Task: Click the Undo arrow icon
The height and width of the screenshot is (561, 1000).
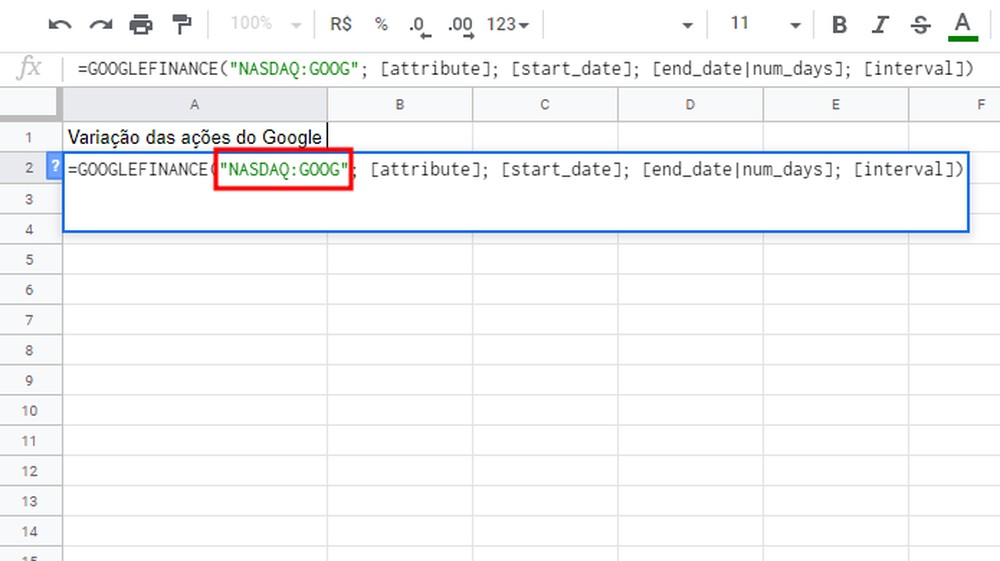Action: pos(60,25)
